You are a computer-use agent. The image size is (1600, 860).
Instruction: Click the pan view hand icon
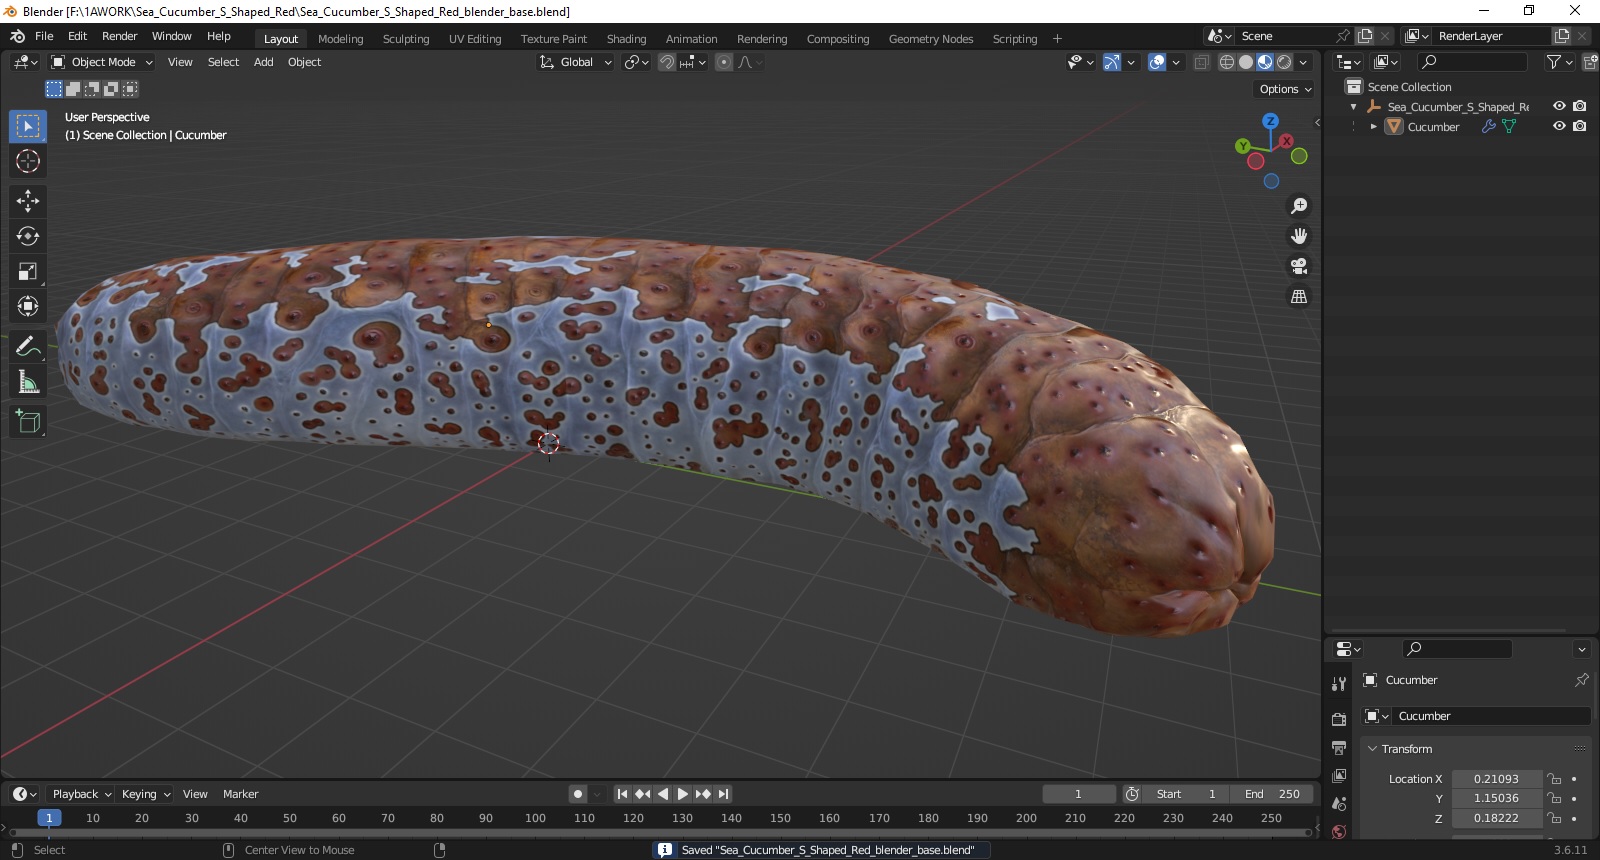tap(1299, 236)
